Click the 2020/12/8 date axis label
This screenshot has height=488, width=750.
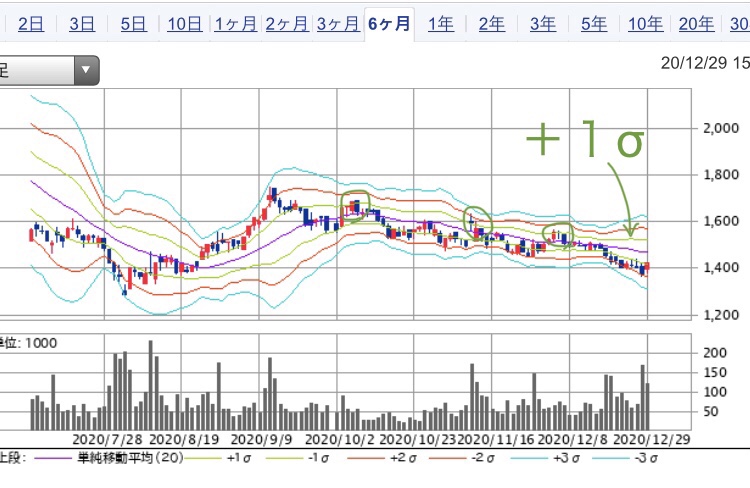click(x=573, y=439)
